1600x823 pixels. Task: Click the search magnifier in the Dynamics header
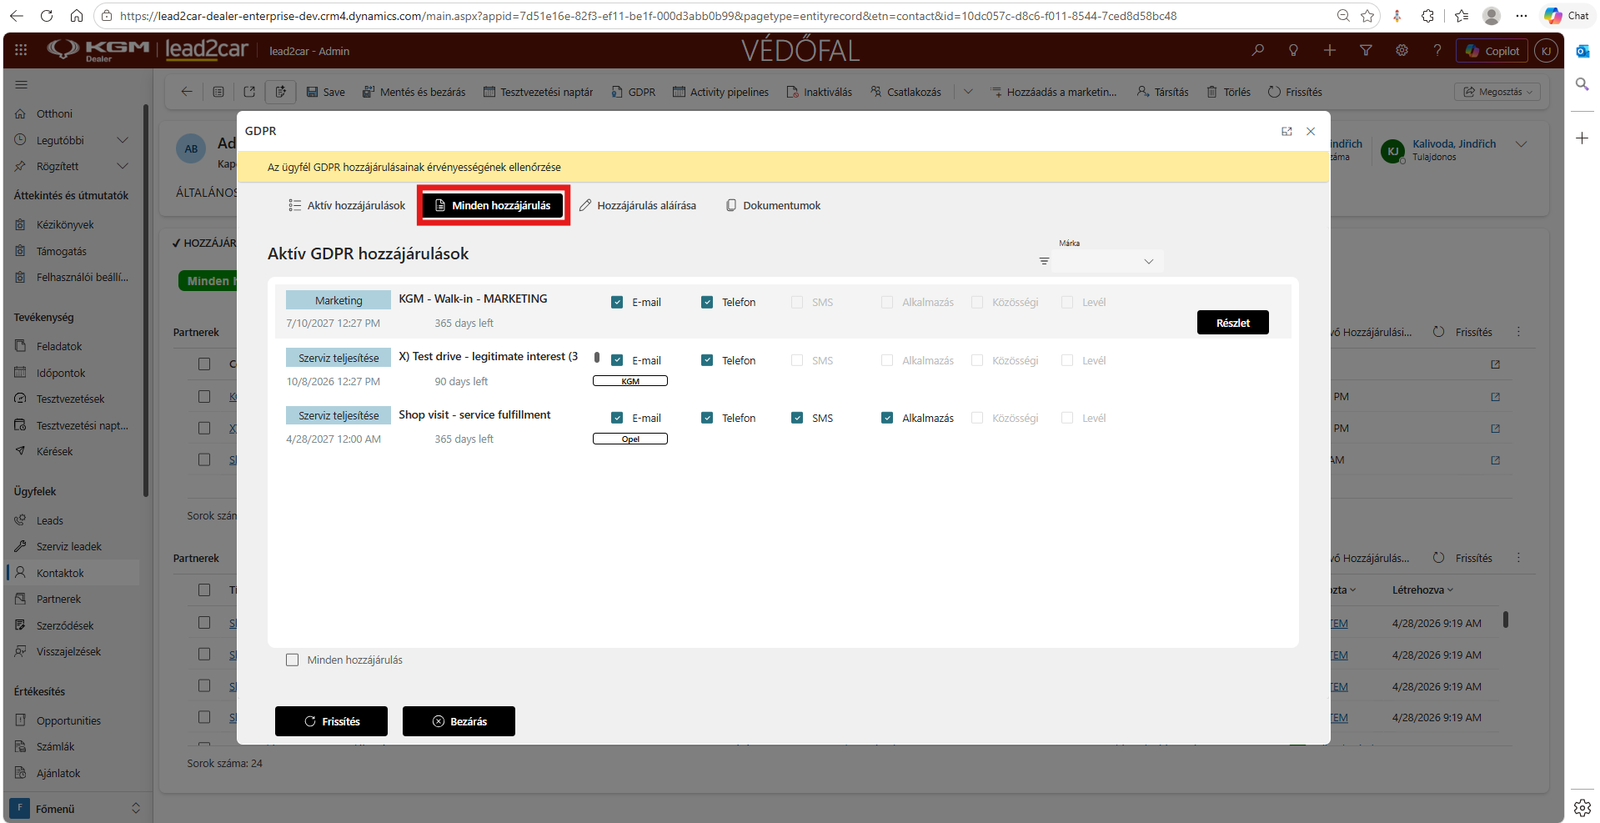tap(1258, 50)
